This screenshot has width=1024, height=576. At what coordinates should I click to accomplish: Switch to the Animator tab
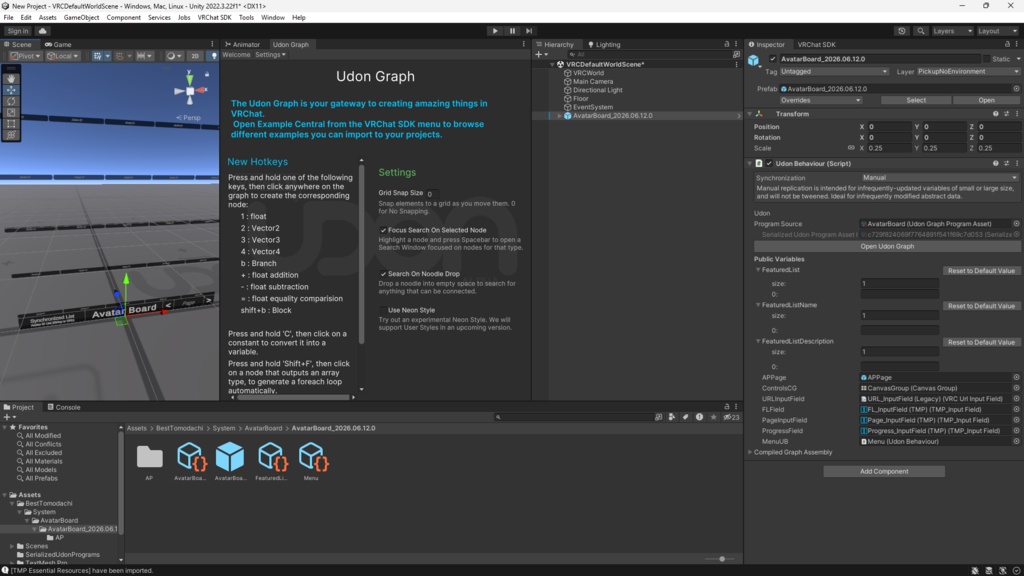[242, 44]
